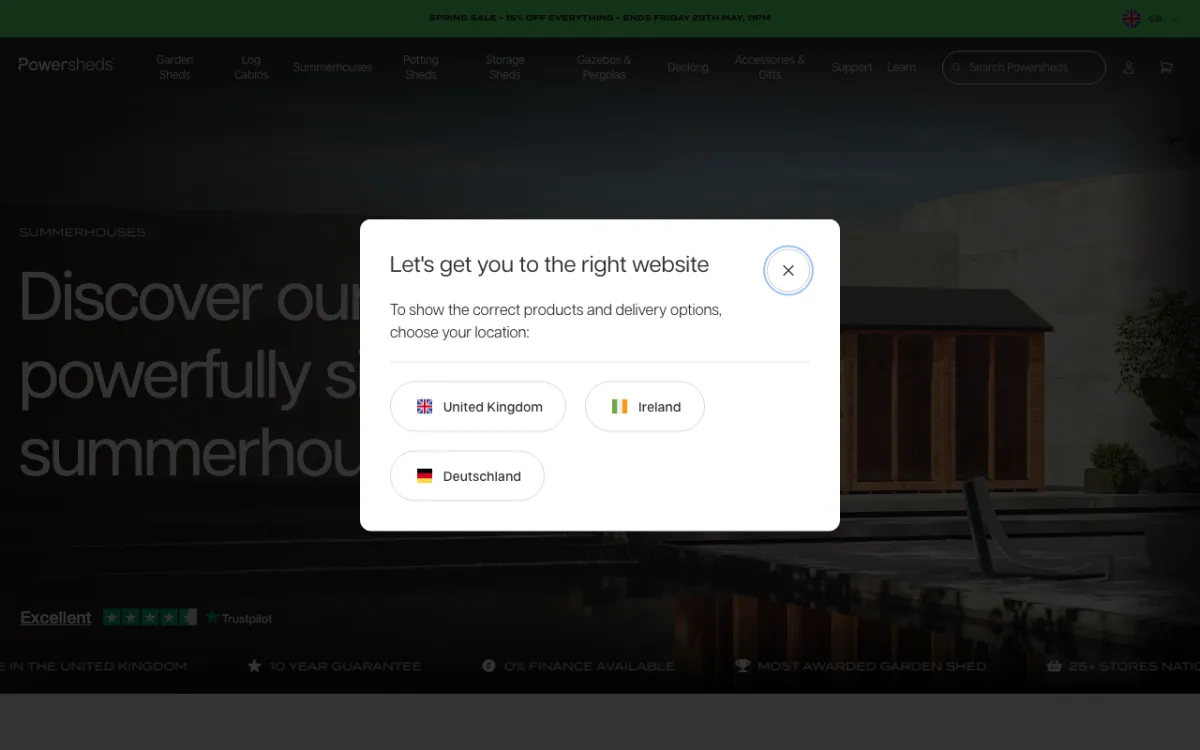Open the account profile icon
This screenshot has width=1200, height=750.
1128,67
